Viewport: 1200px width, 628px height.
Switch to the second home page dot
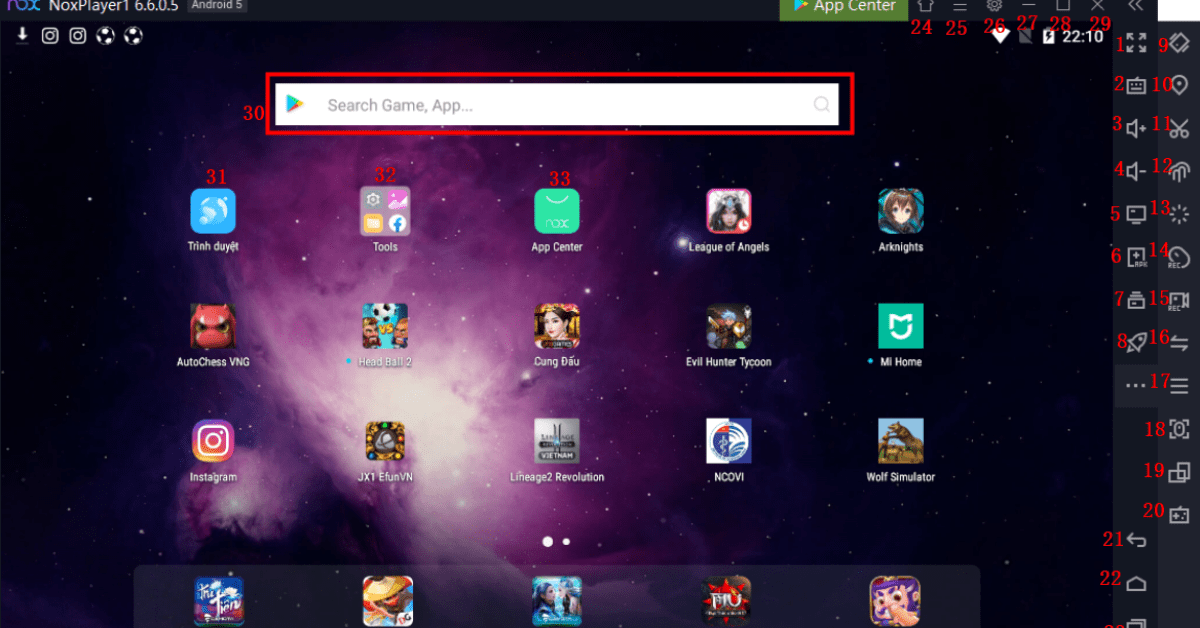pos(567,541)
